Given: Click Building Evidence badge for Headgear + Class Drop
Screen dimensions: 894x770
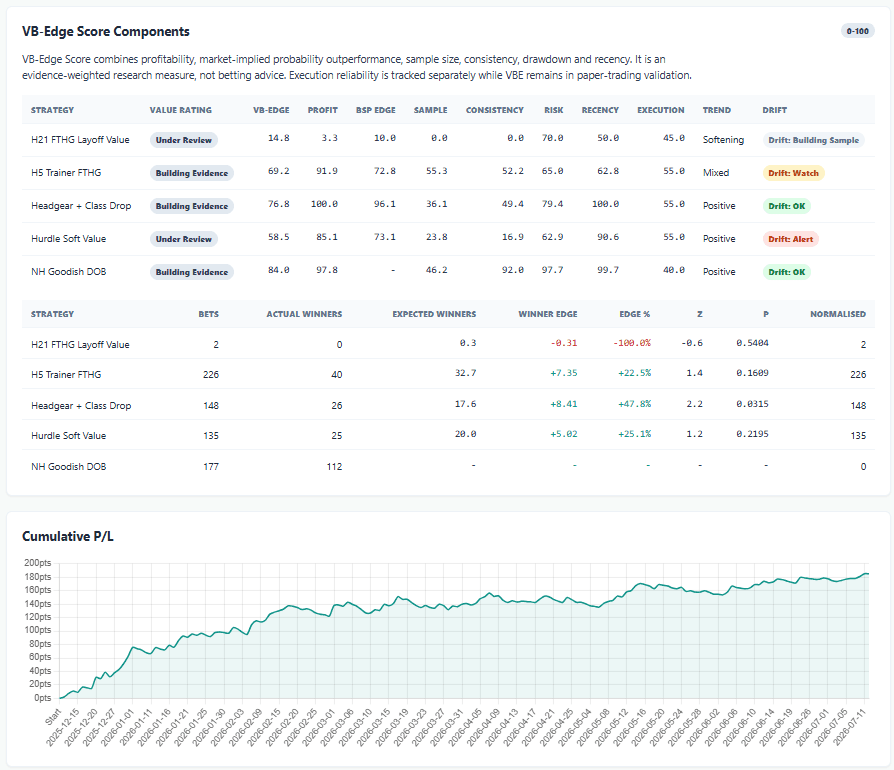Looking at the screenshot, I should (192, 206).
